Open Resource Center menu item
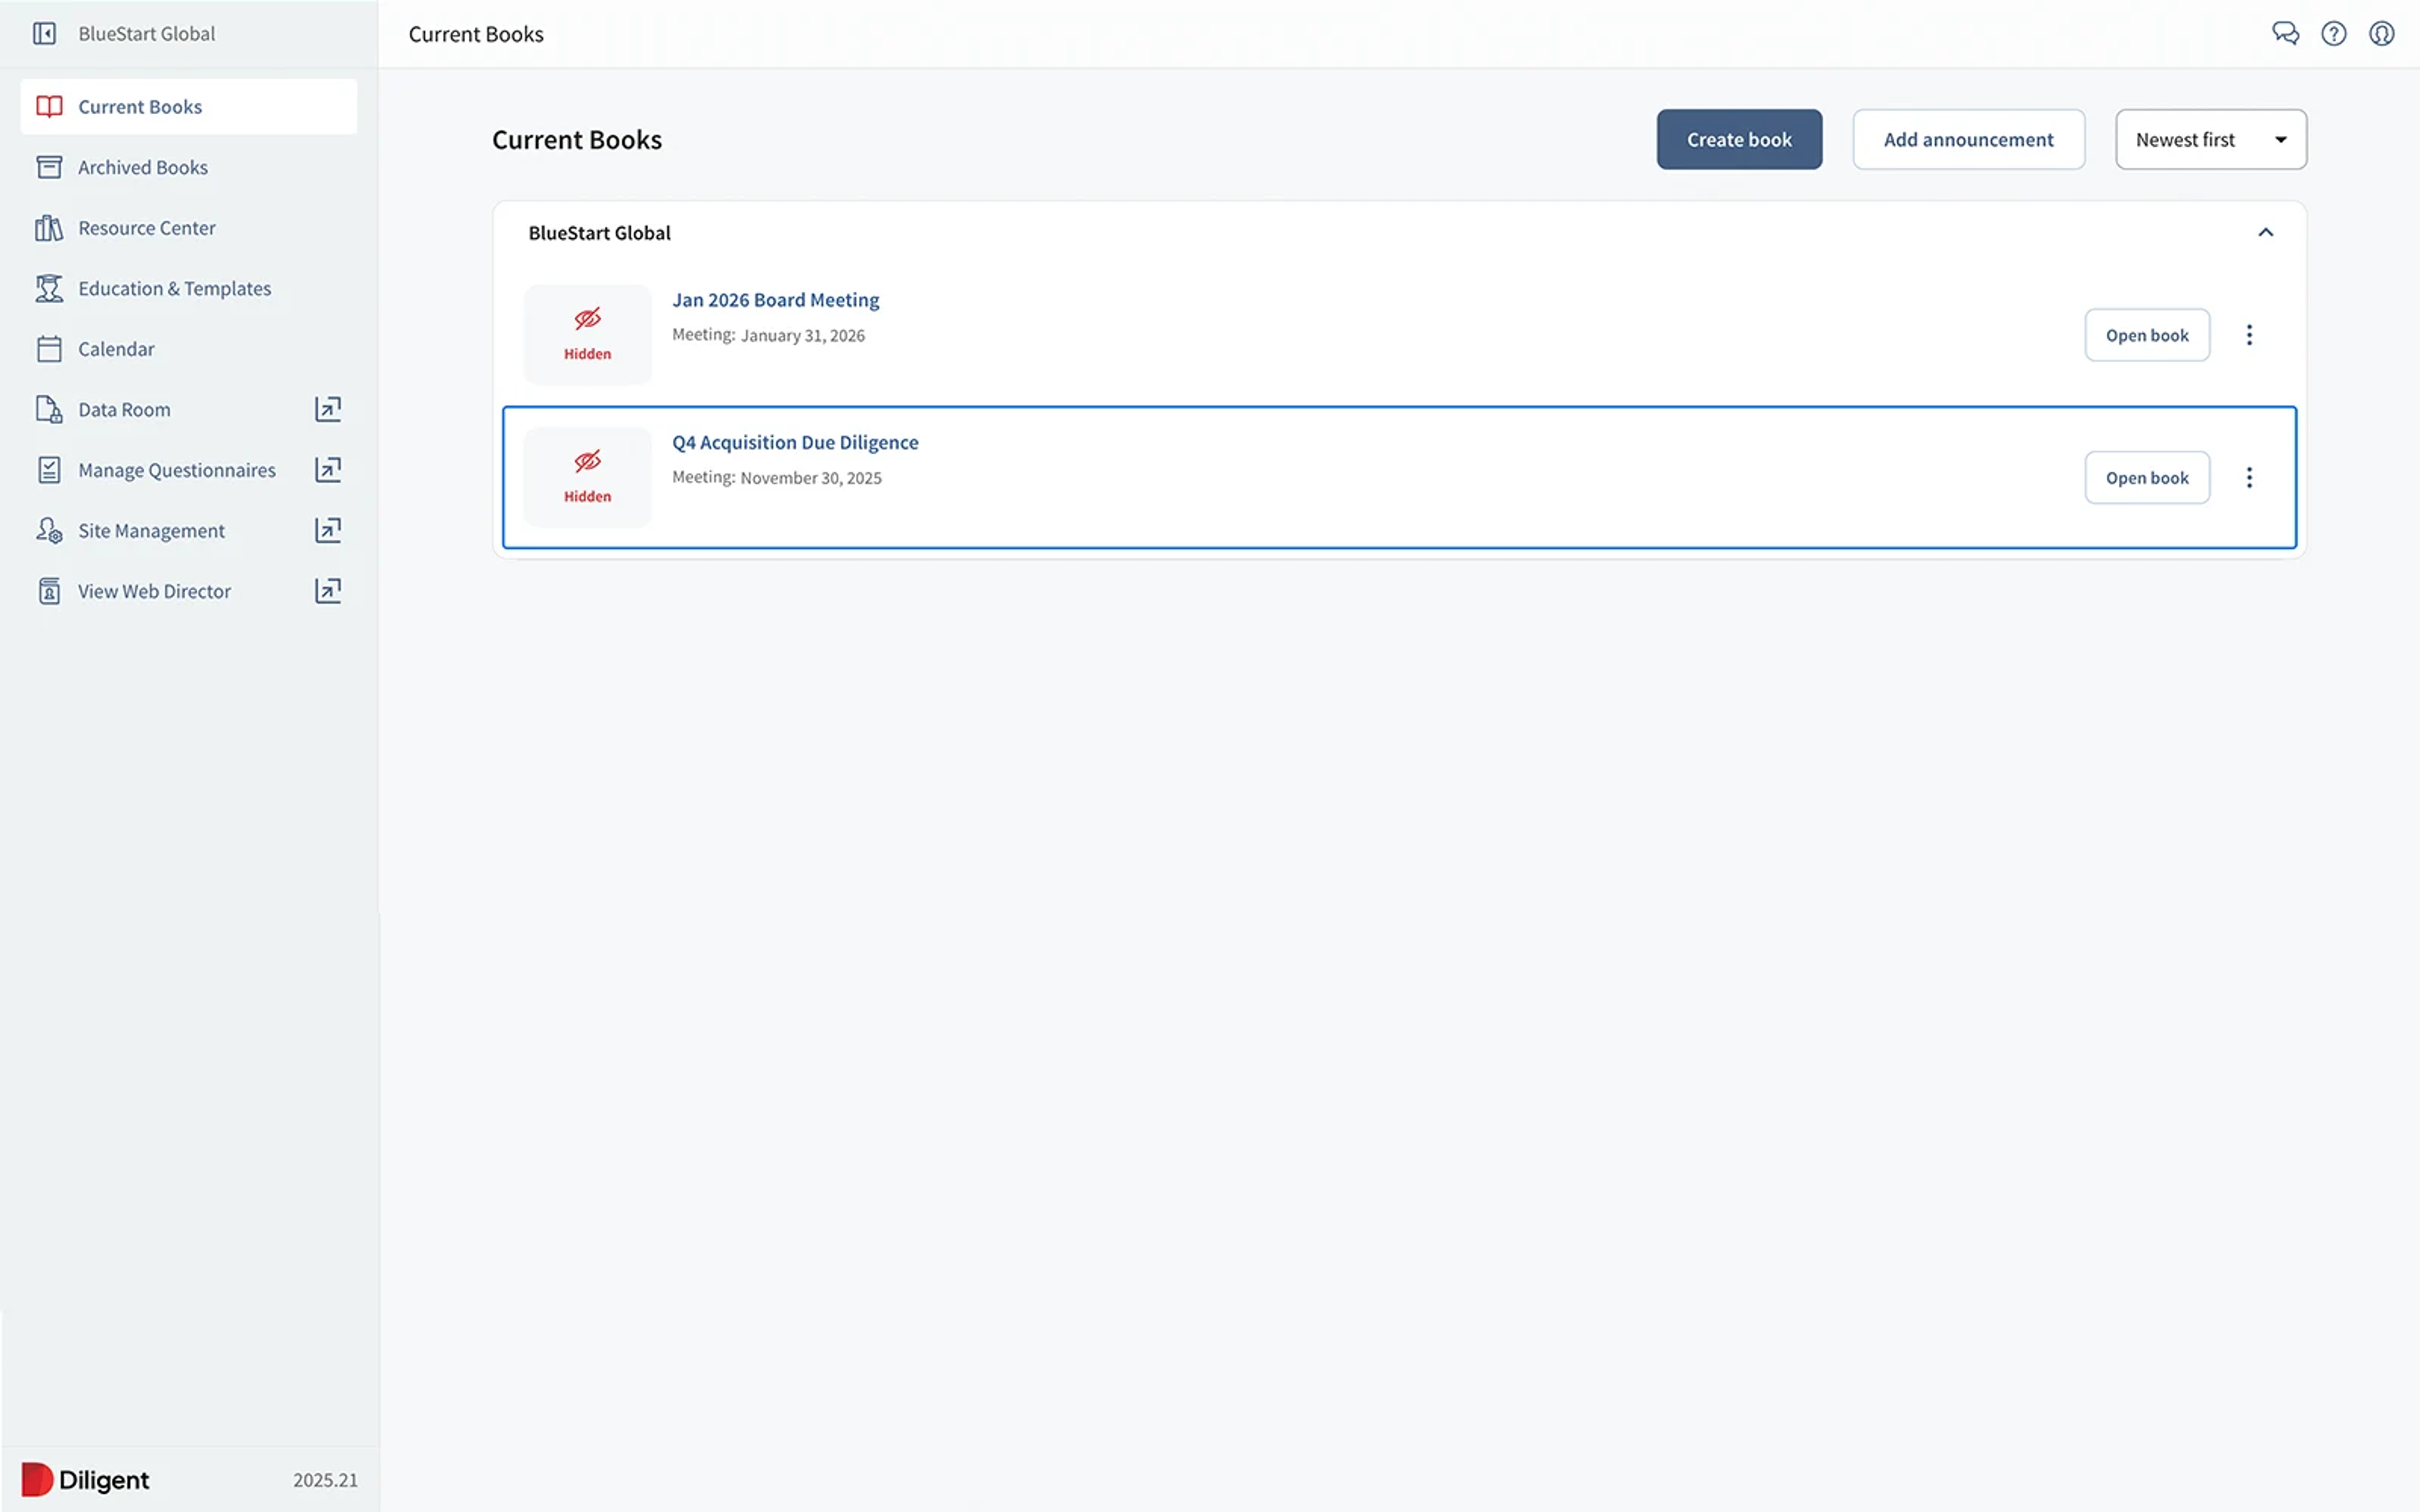The image size is (2420, 1512). pos(189,228)
